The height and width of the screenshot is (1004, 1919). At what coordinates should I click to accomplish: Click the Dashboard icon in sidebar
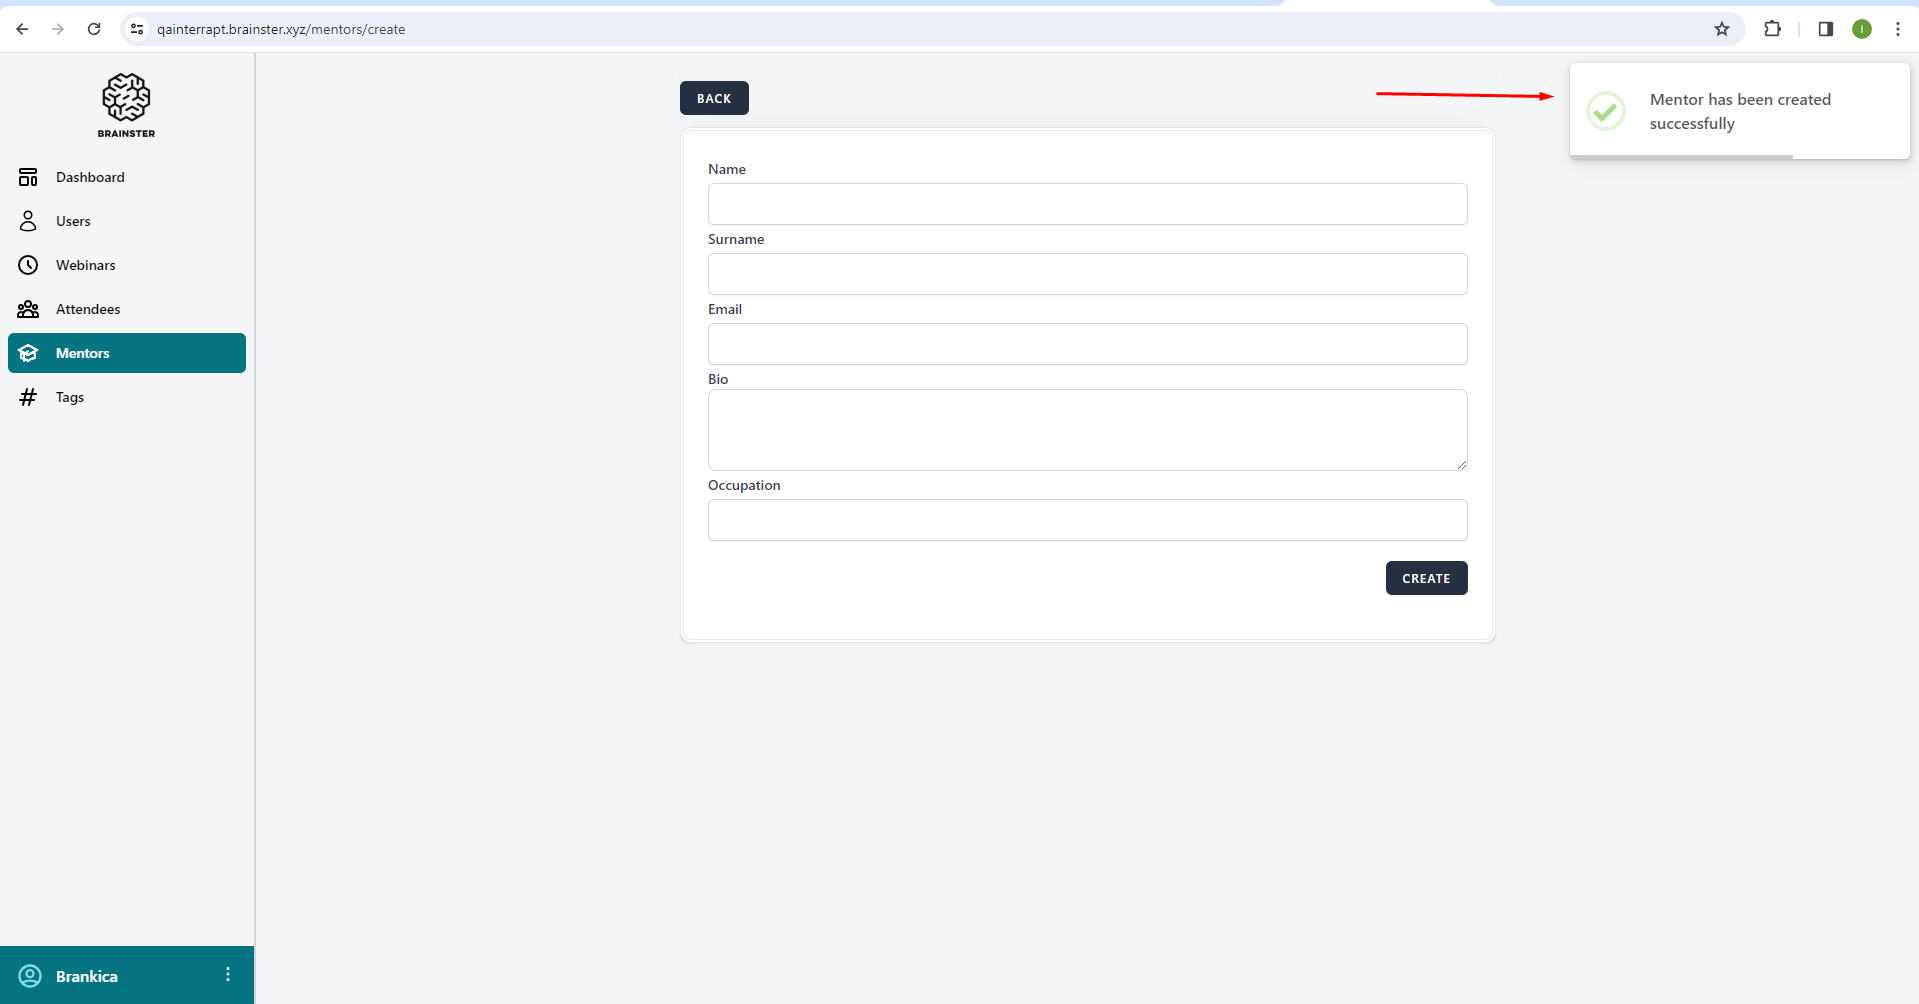tap(28, 177)
